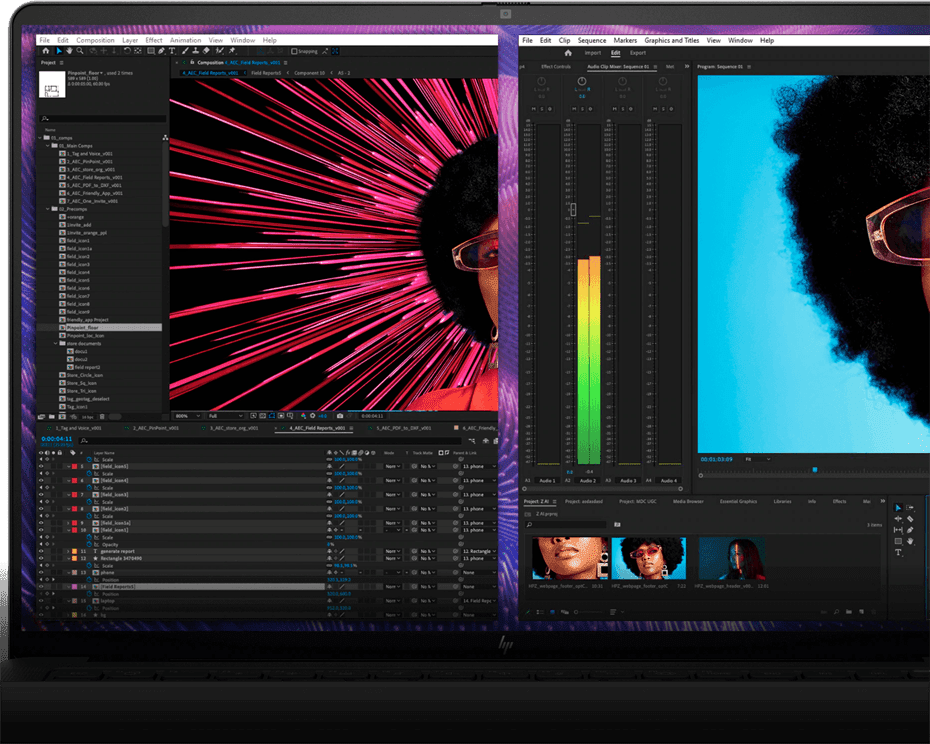This screenshot has width=930, height=744.
Task: Select the Premiere Selection tool in tools panel
Action: [898, 508]
